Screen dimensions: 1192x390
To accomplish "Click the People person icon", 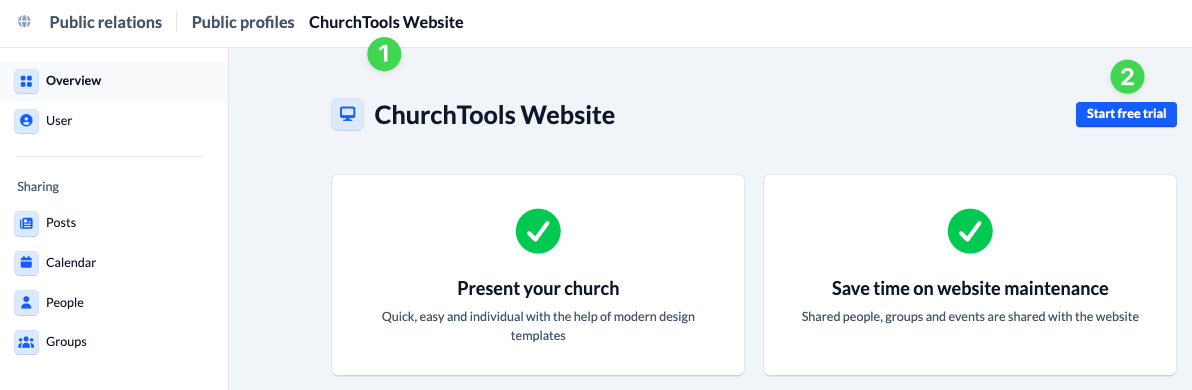I will pyautogui.click(x=27, y=303).
